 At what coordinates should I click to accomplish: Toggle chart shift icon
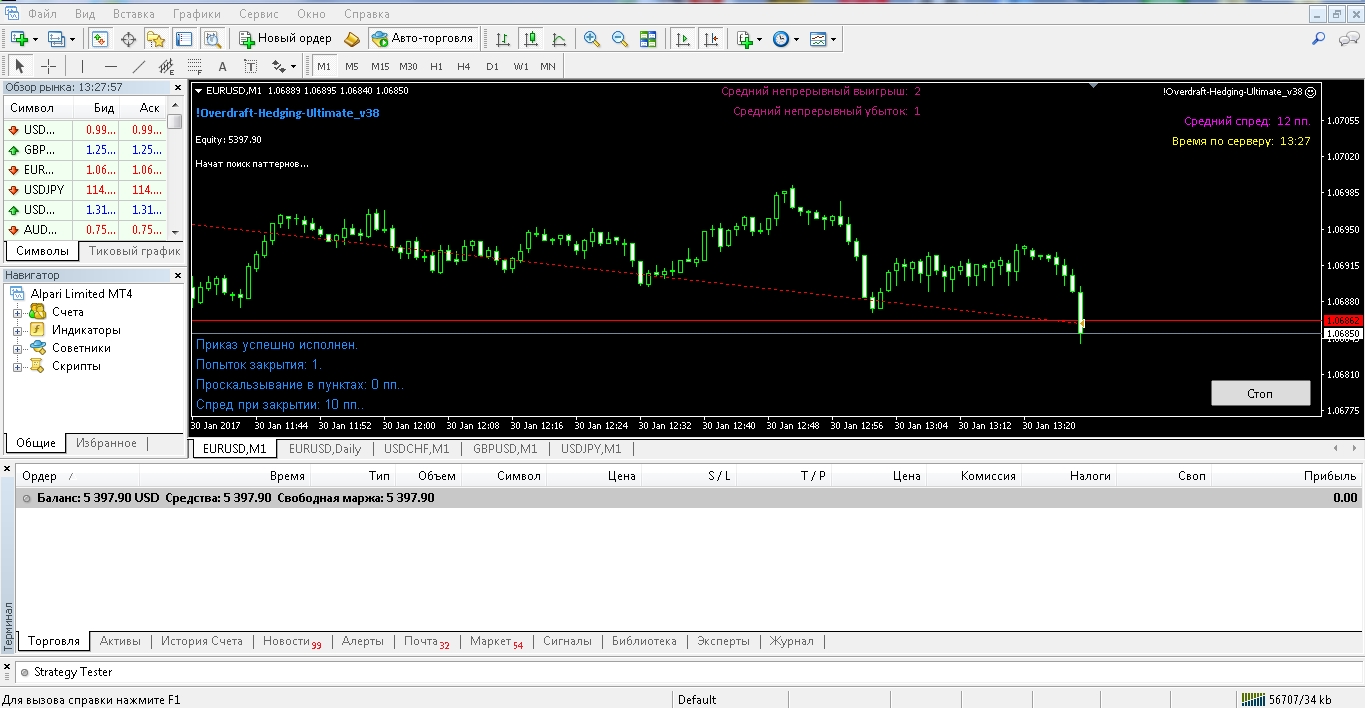tap(711, 39)
